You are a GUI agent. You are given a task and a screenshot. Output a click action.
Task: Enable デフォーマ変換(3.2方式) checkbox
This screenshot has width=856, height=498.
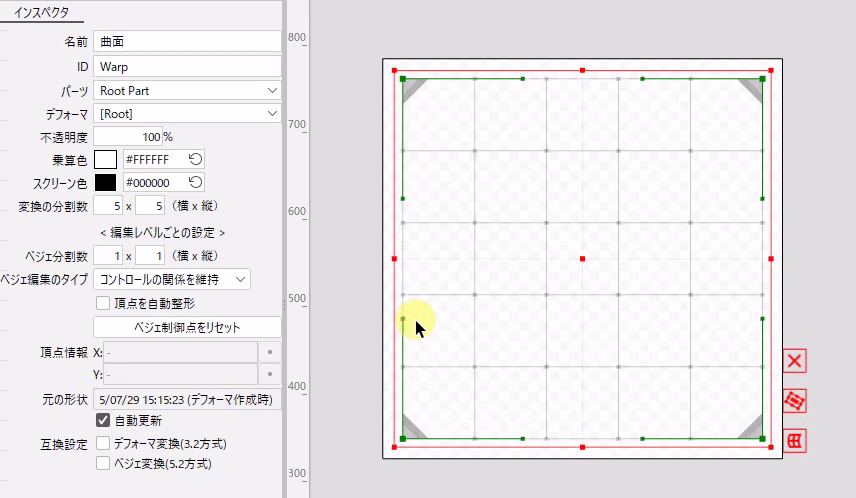pyautogui.click(x=102, y=443)
